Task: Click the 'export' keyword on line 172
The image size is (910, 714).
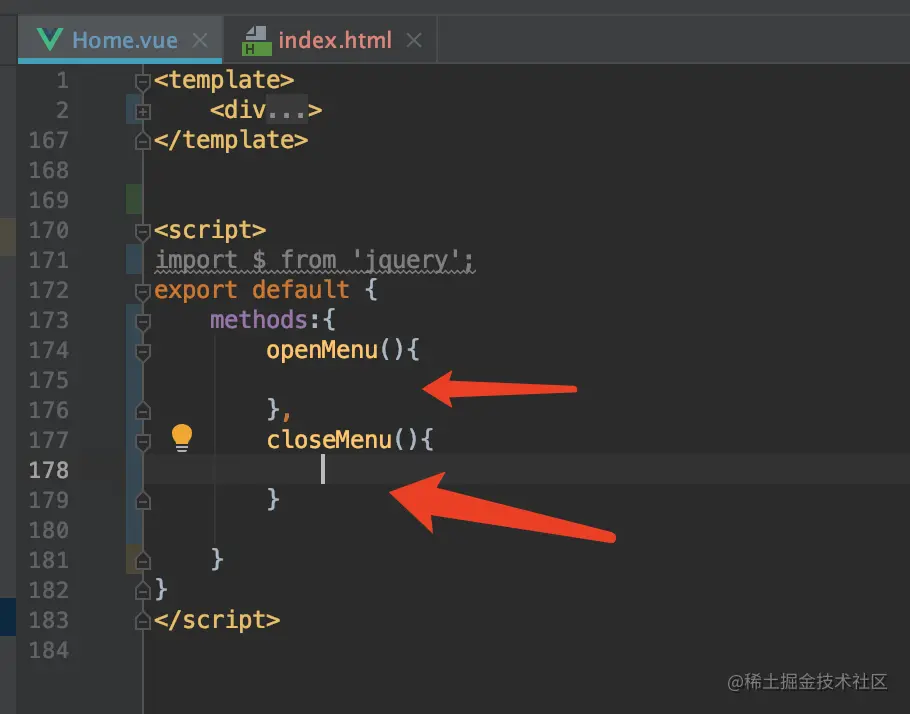Action: coord(196,290)
